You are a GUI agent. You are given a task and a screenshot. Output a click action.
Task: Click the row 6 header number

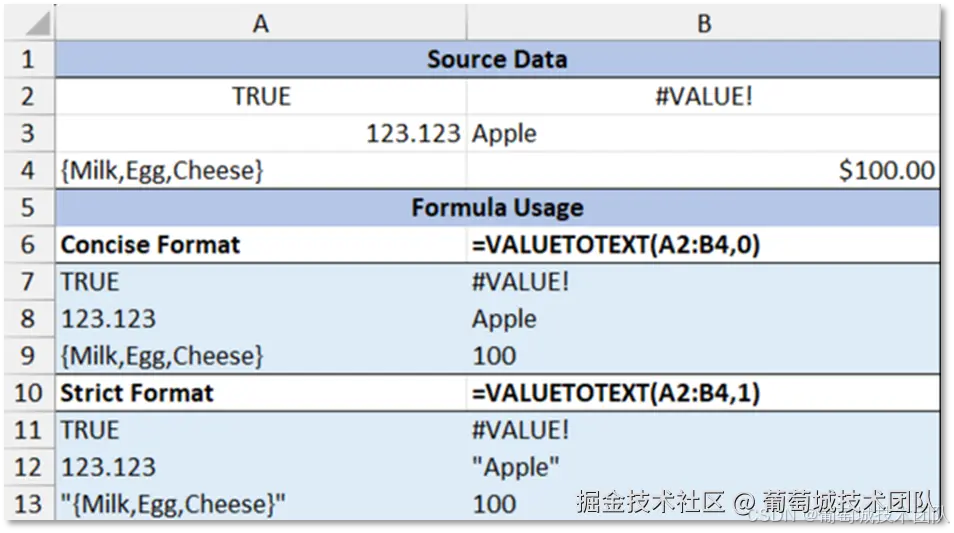(28, 245)
